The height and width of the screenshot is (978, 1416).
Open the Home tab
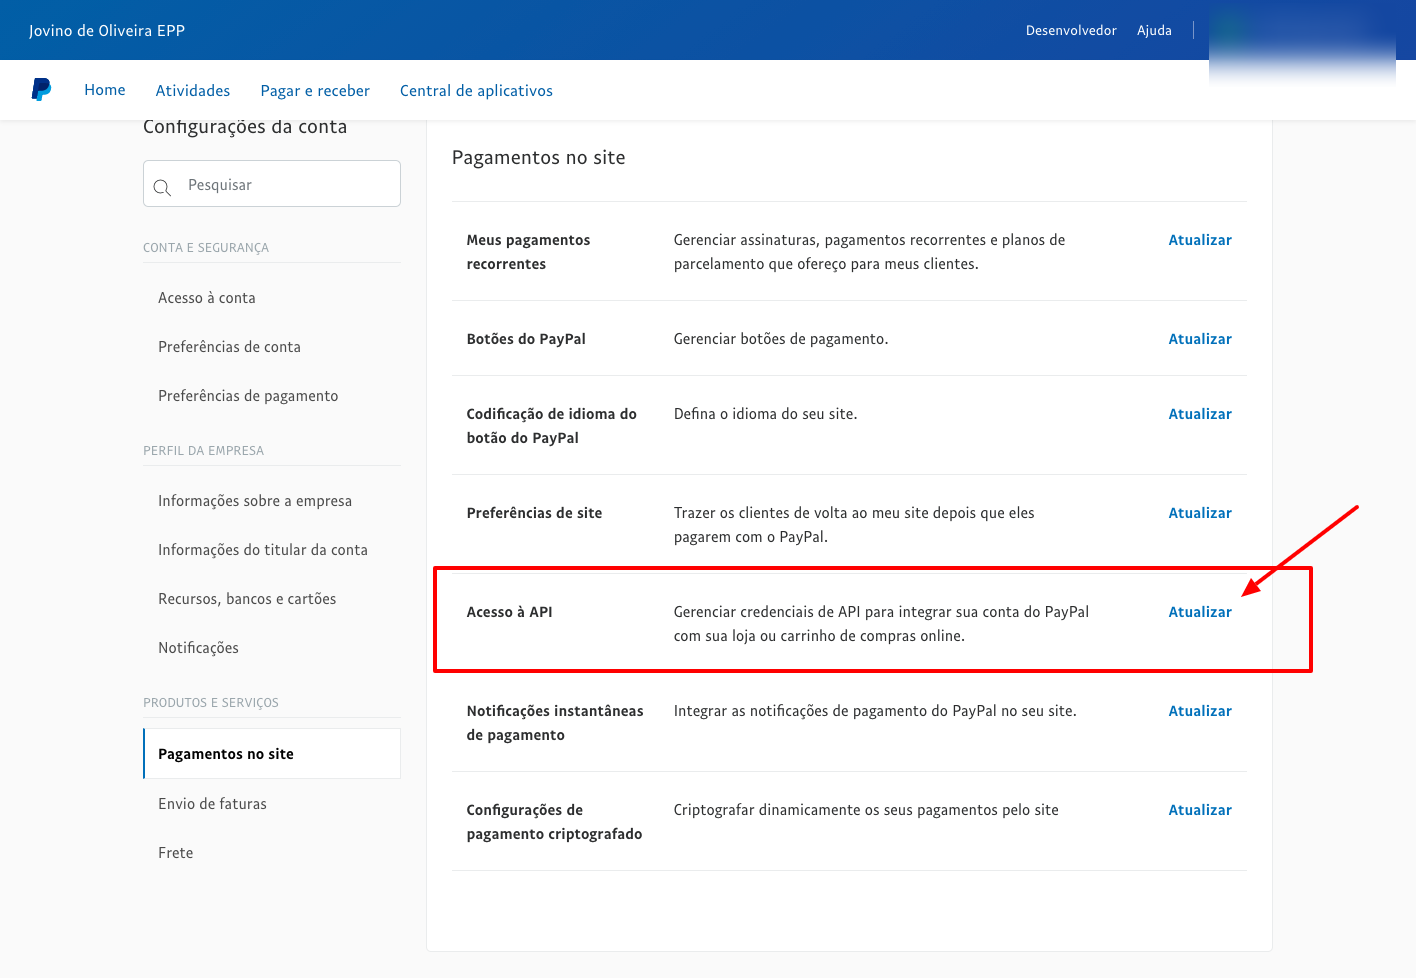(x=105, y=90)
